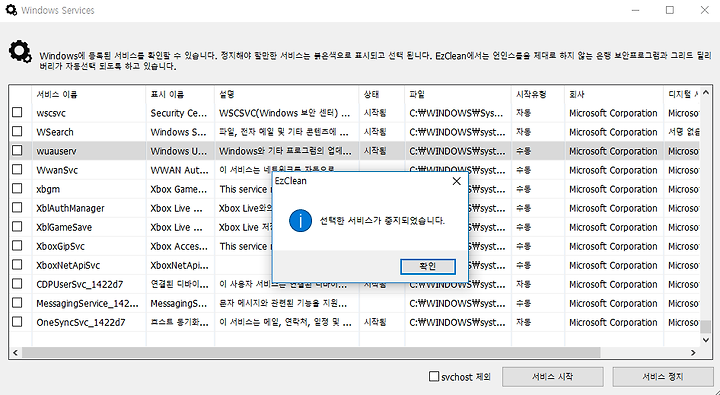Check the CDPUserSvc_1422d7 checkbox

click(17, 284)
